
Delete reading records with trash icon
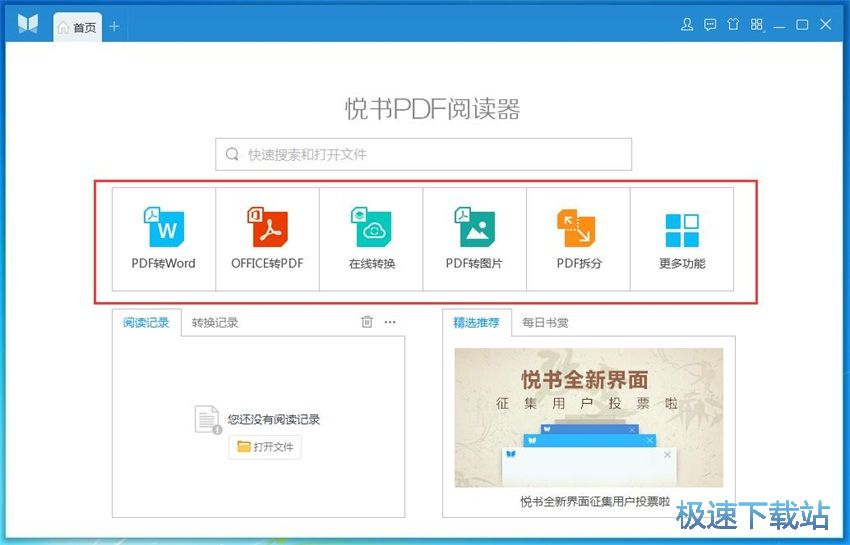point(367,322)
